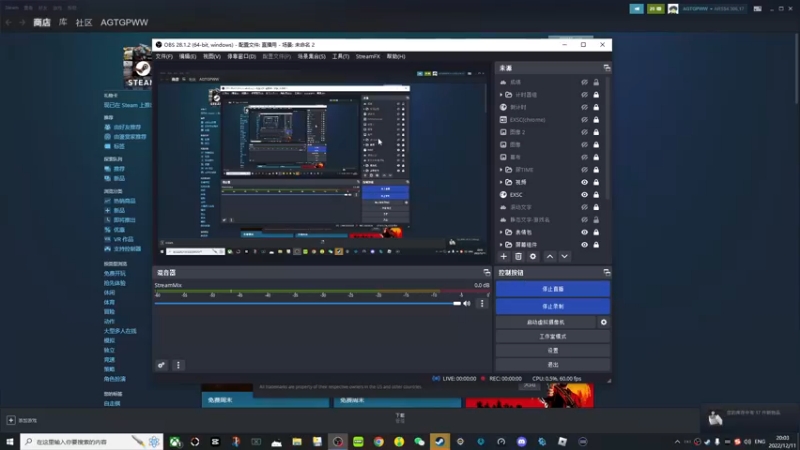The height and width of the screenshot is (450, 800).
Task: Open Discord from the taskbar
Action: click(521, 442)
